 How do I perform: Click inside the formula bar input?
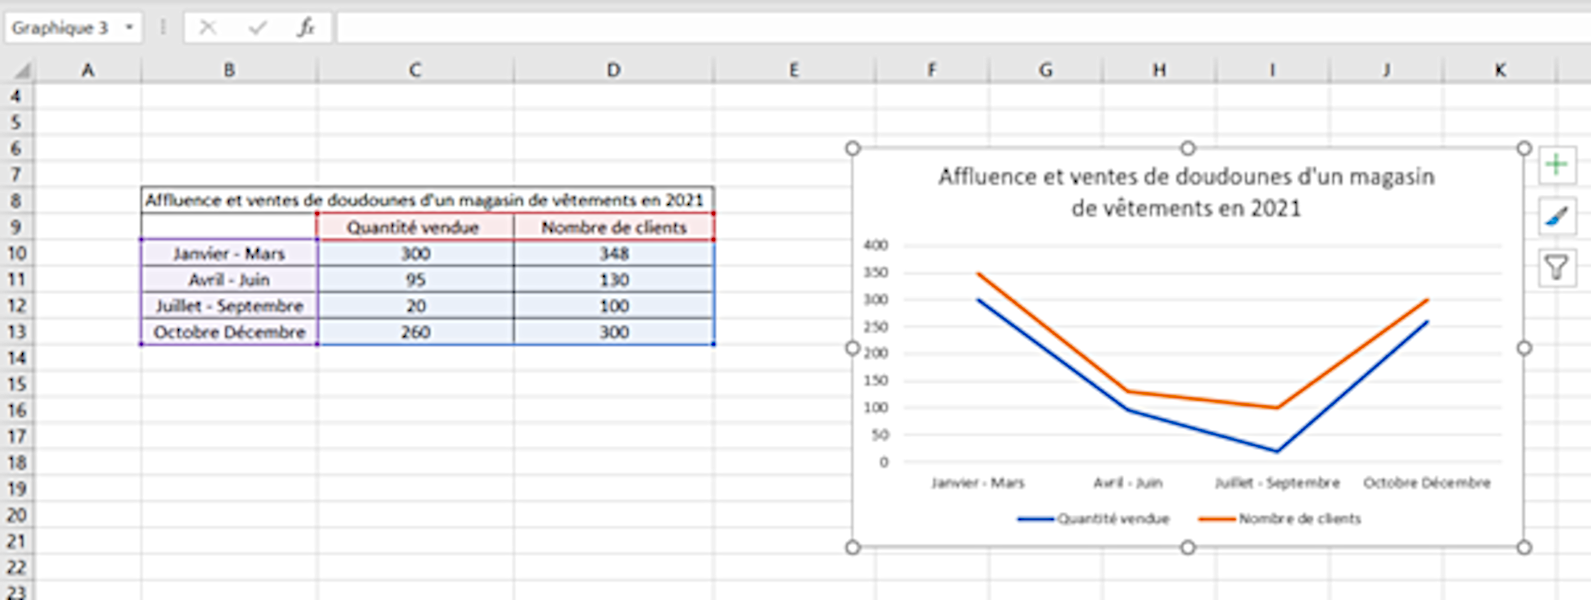point(900,28)
